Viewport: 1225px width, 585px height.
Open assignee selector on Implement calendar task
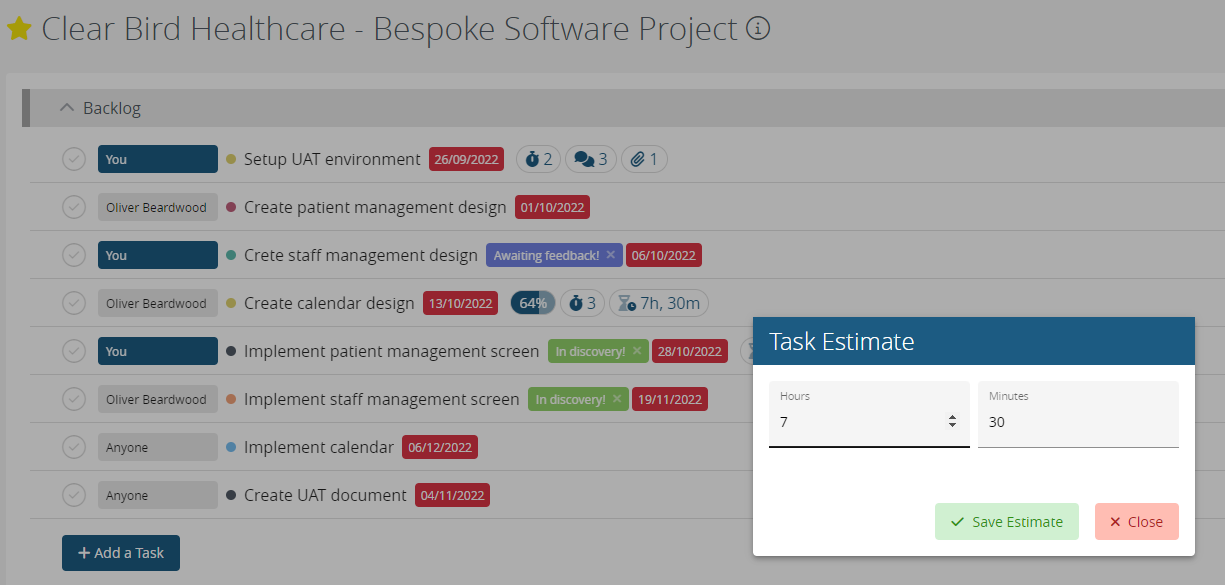[157, 447]
